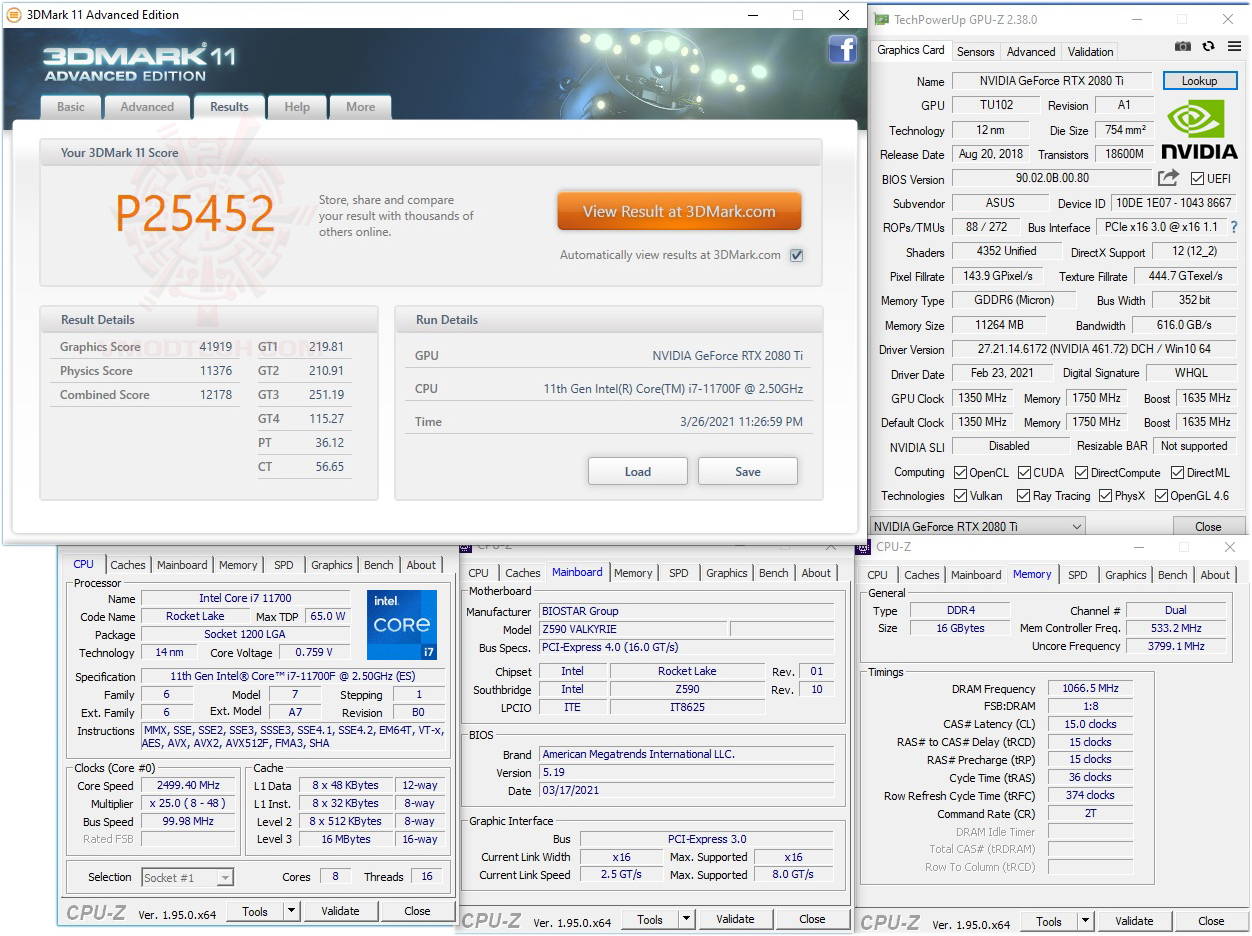Toggle the PhysX checkbox

click(x=1105, y=496)
